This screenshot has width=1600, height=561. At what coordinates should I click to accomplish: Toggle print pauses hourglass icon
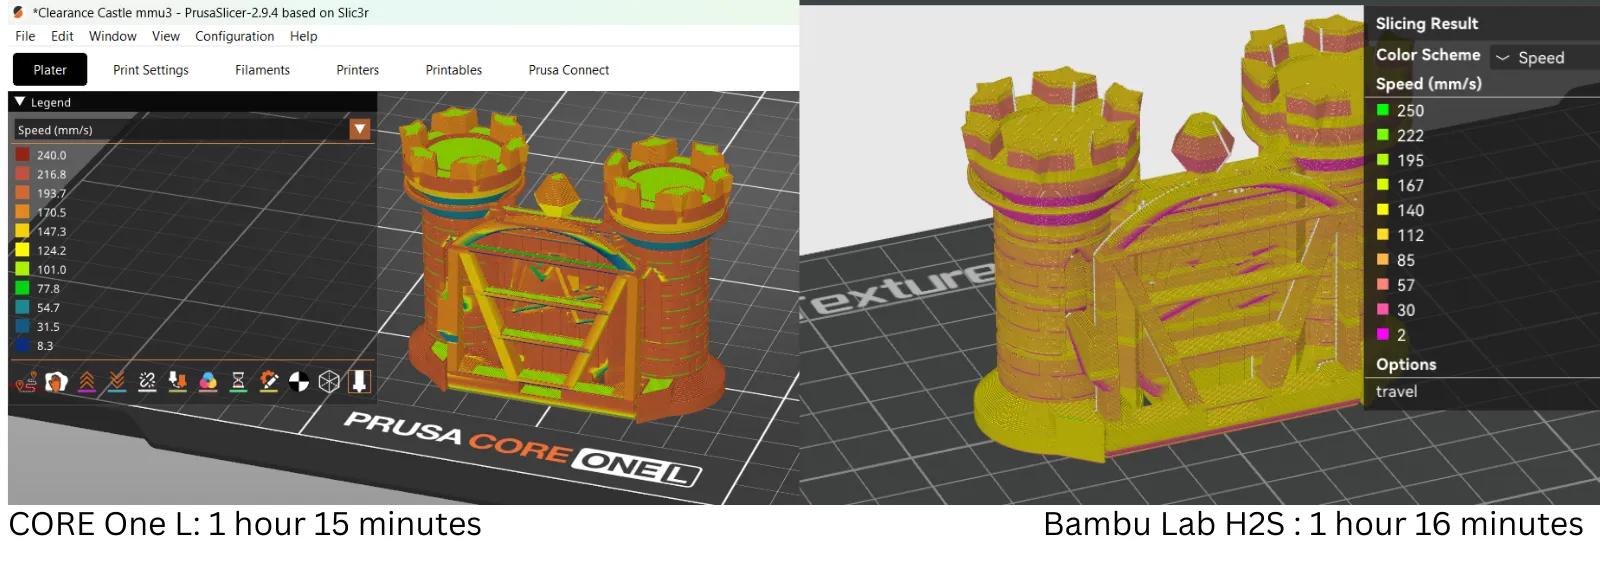238,381
